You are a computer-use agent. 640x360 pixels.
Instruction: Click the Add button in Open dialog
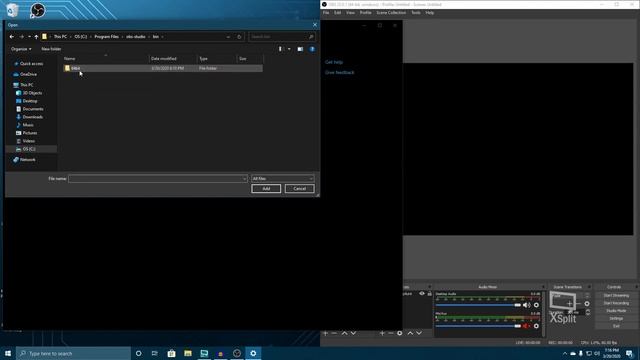[266, 189]
